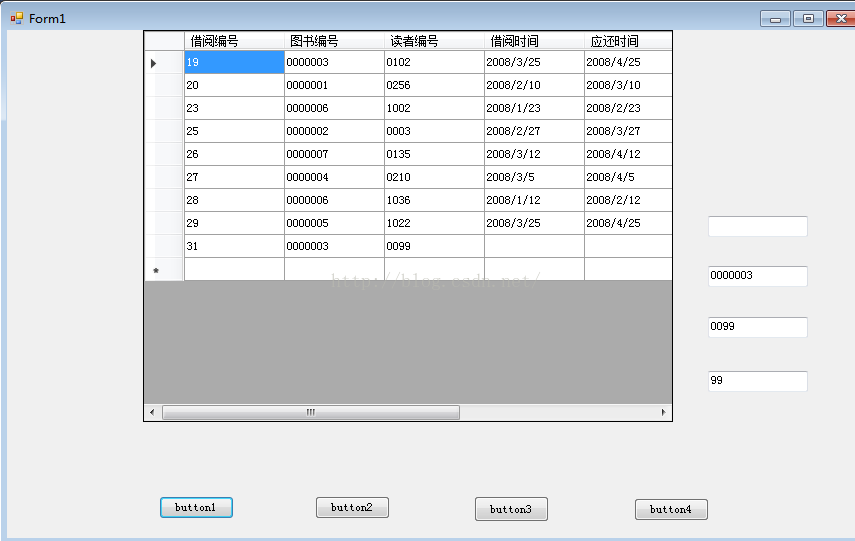Viewport: 855px width, 541px height.
Task: Select the reader number cell 0135
Action: [x=435, y=154]
